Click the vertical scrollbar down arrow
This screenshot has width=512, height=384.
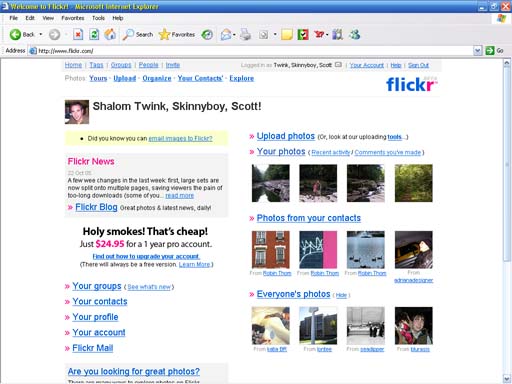[x=507, y=379]
